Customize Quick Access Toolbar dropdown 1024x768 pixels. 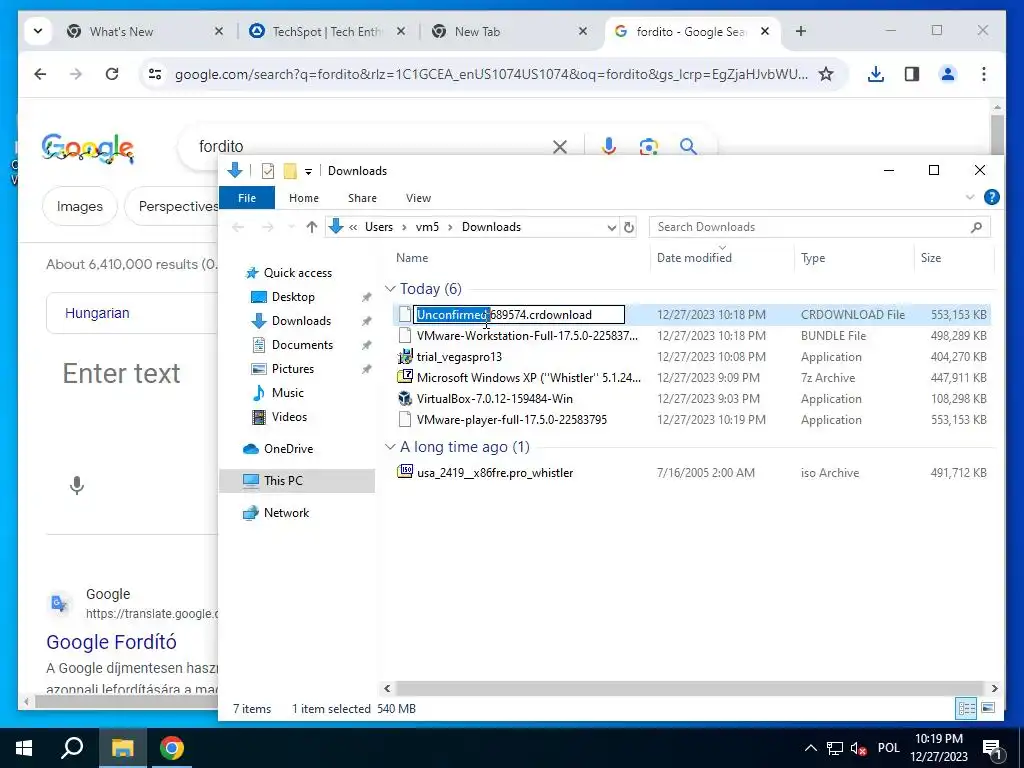tap(308, 172)
